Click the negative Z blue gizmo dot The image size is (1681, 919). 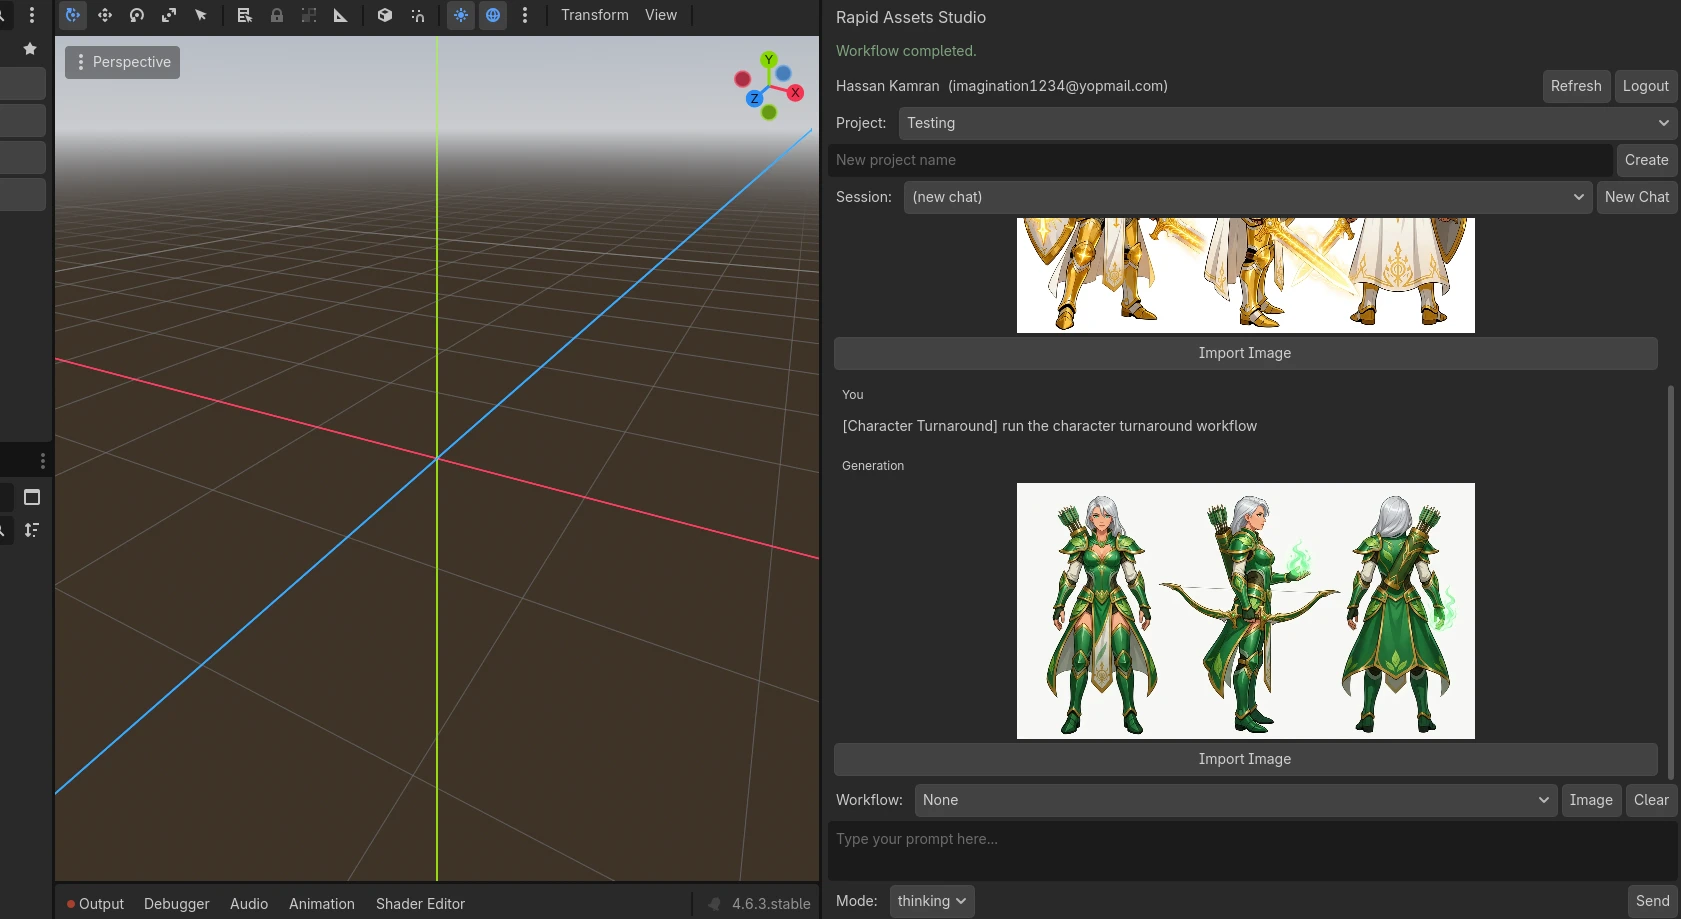pos(783,73)
